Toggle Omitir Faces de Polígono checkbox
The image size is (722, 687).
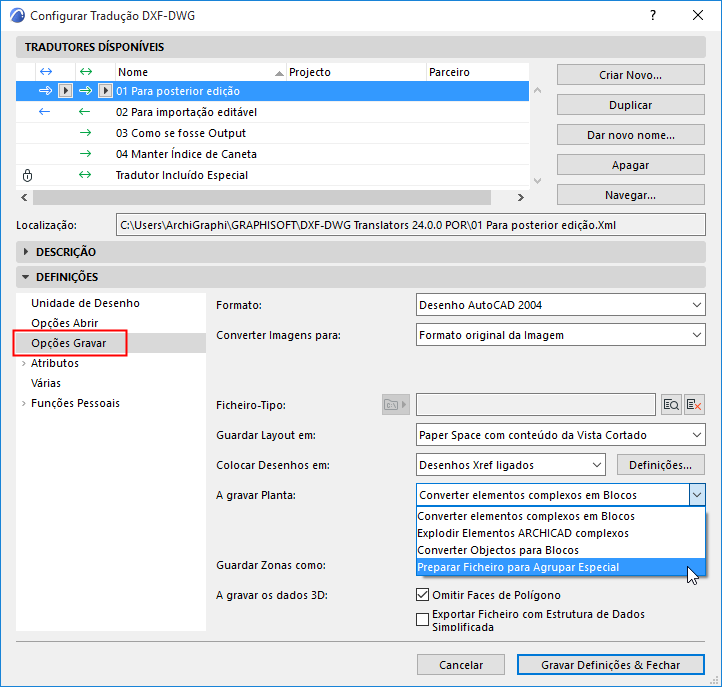point(422,594)
